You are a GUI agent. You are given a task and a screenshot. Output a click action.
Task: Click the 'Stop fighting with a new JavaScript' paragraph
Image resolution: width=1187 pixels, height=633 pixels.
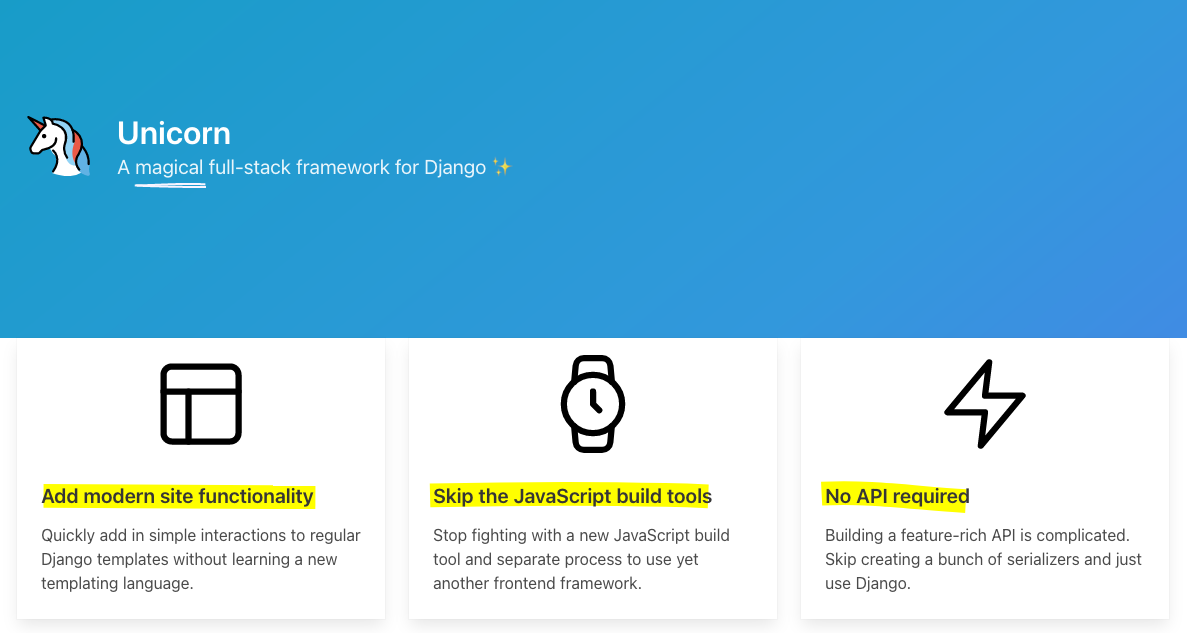coord(581,560)
